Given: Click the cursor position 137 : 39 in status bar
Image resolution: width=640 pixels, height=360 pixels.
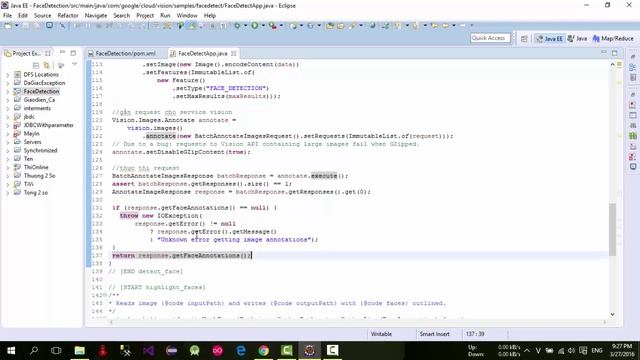Looking at the screenshot, I should click(x=475, y=334).
